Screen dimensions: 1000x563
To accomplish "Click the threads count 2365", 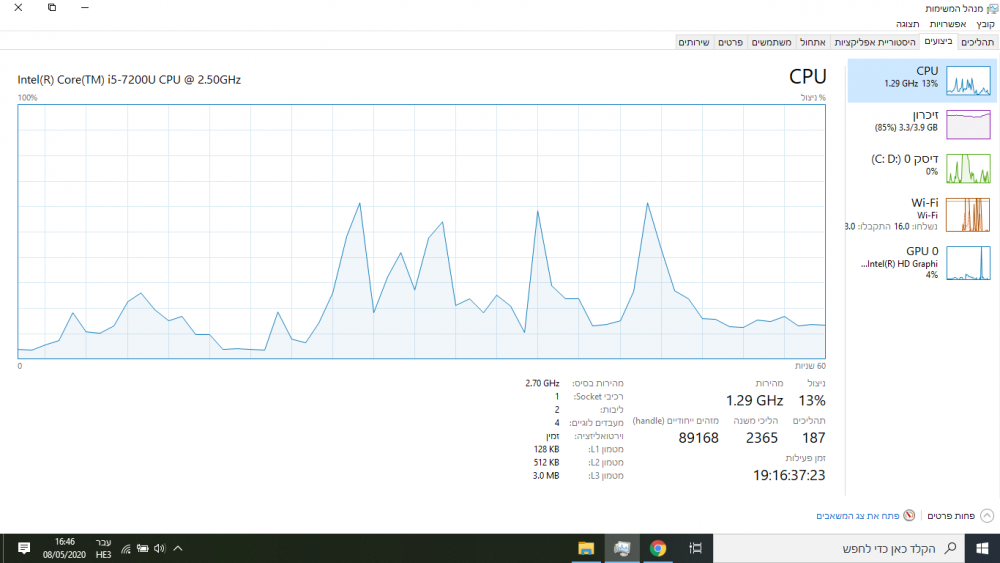I will coord(762,438).
